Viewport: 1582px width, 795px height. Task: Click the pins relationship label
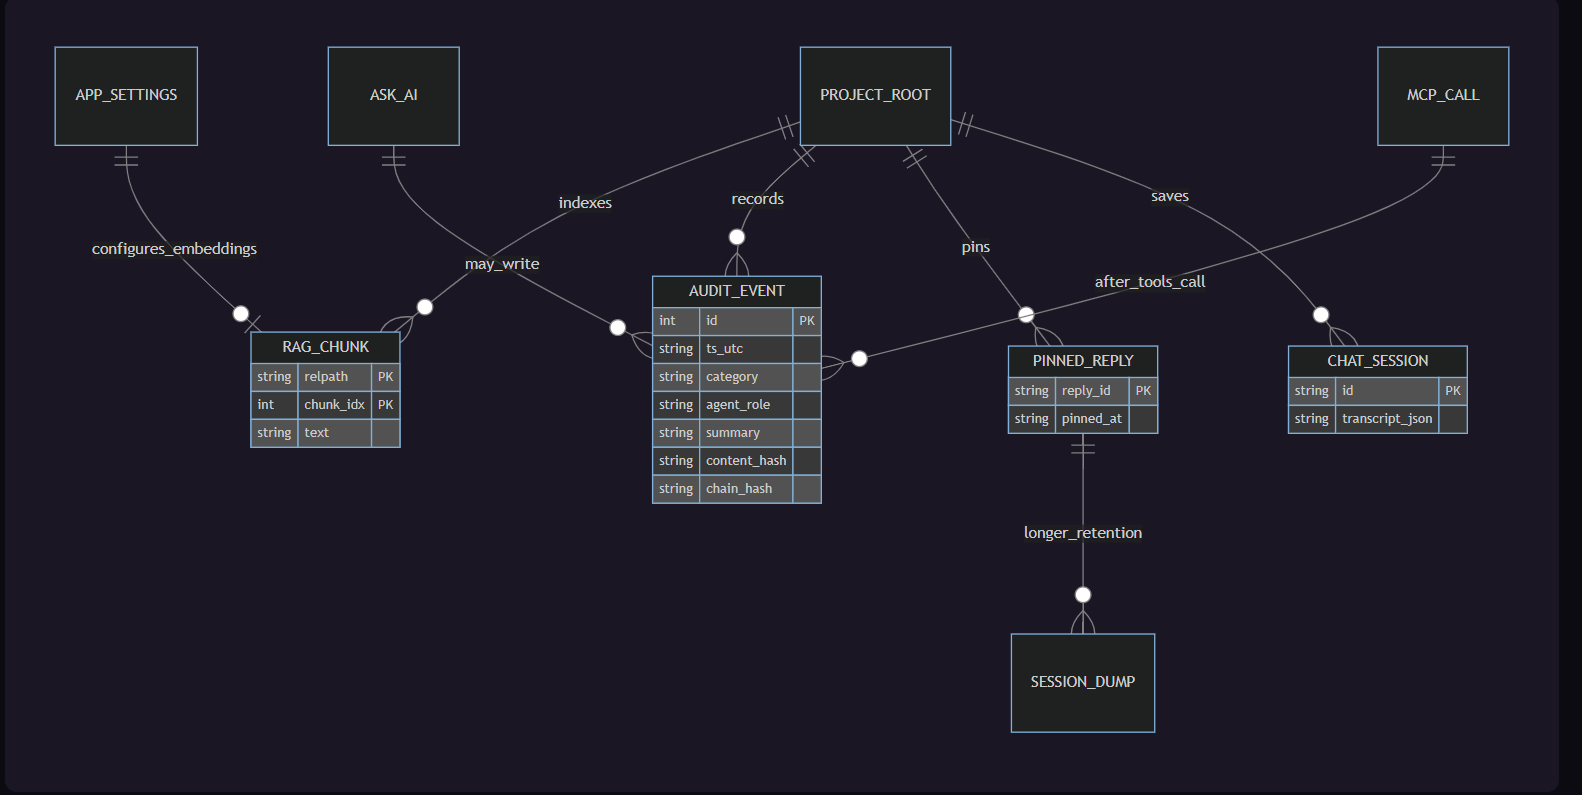(x=975, y=247)
